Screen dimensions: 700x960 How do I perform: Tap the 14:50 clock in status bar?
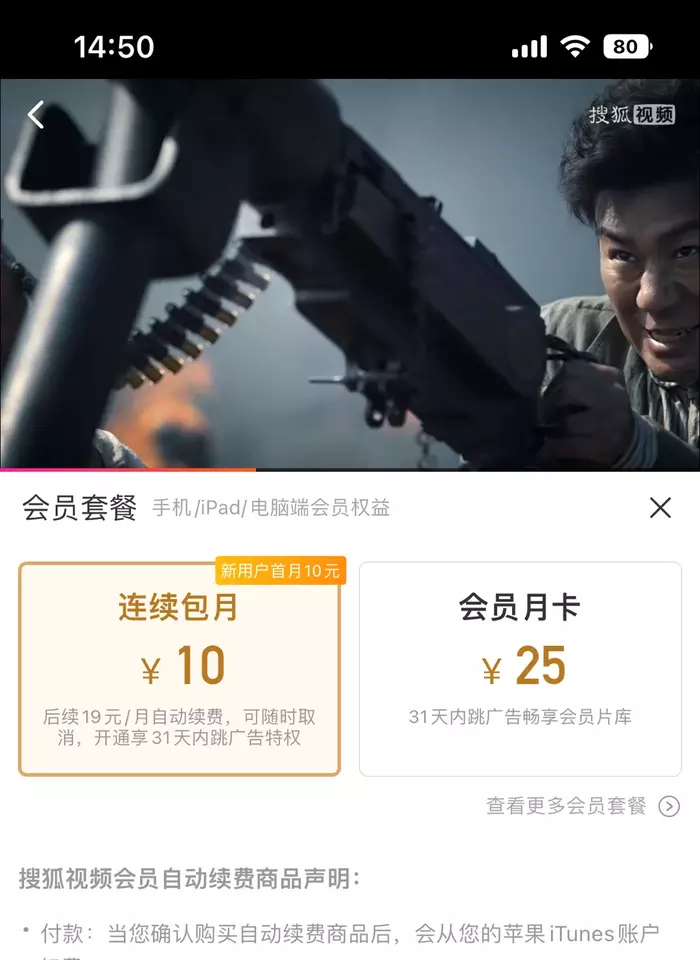(114, 47)
